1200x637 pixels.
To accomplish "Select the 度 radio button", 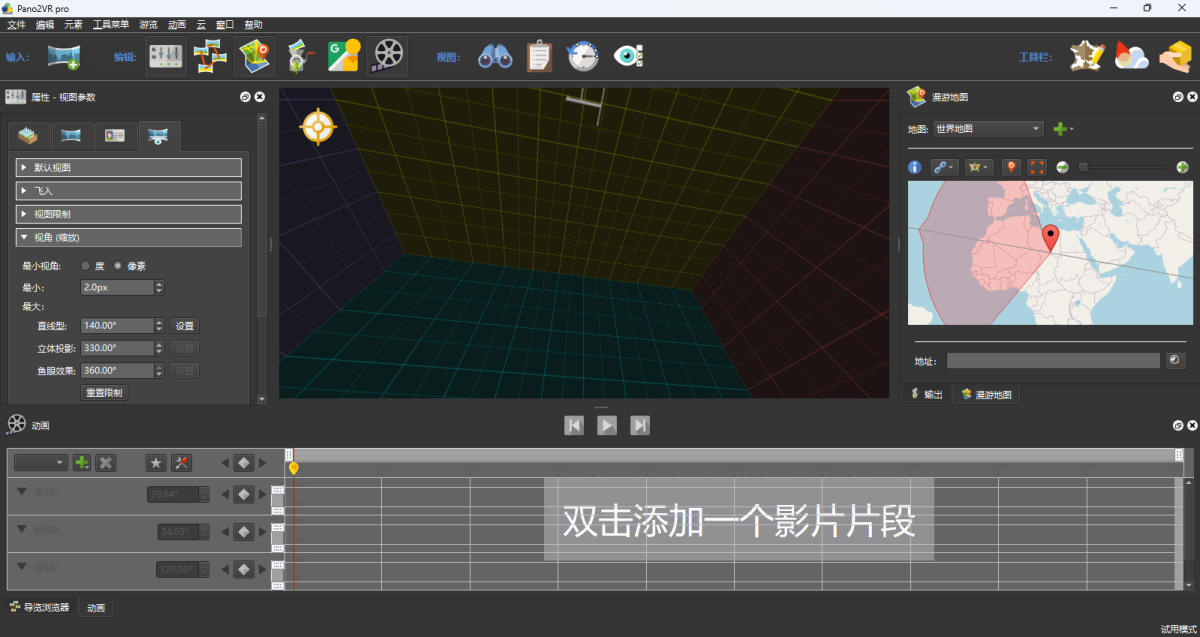I will pyautogui.click(x=86, y=266).
